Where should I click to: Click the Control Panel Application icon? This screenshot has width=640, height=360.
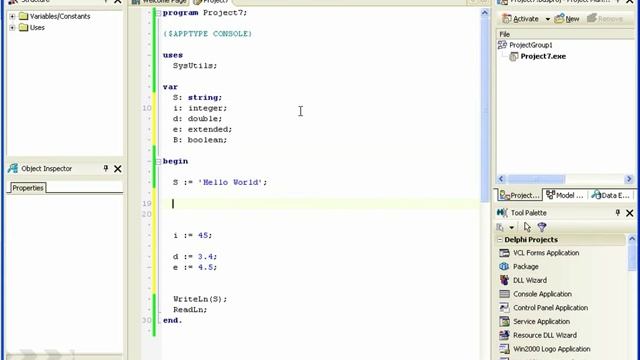coord(504,308)
